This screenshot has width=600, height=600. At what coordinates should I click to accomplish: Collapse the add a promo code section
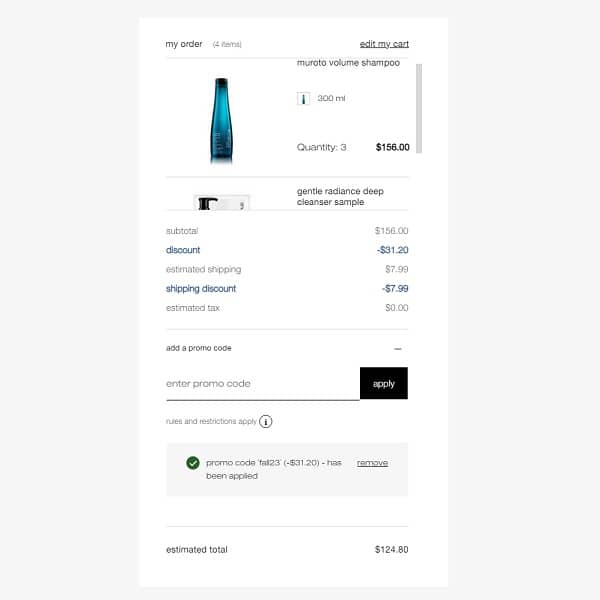(x=398, y=349)
